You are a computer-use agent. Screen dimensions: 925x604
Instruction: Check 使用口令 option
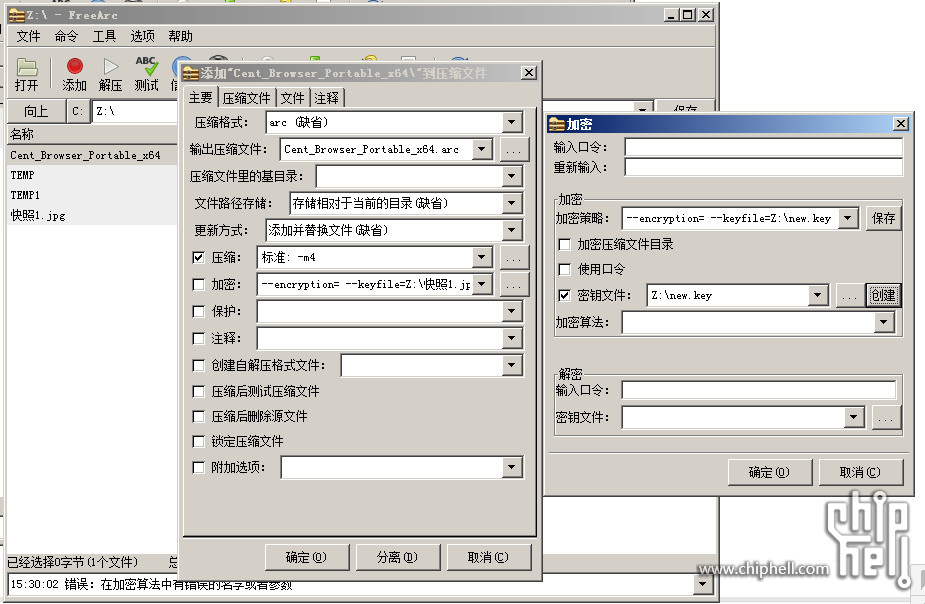[565, 270]
